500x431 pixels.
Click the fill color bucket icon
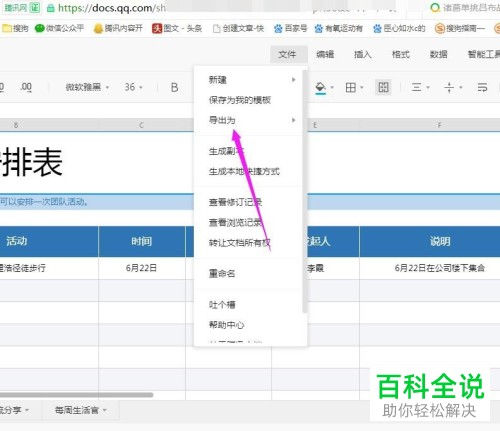320,87
